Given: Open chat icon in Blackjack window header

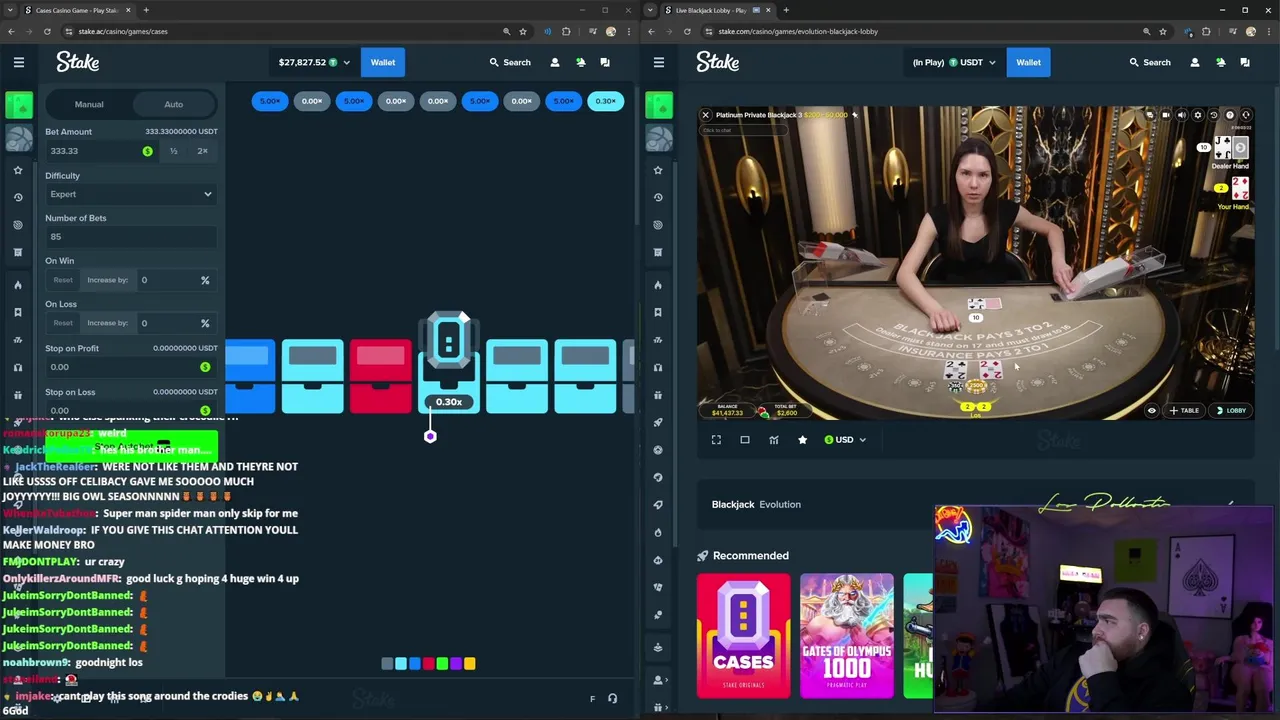Looking at the screenshot, I should pos(1245,62).
